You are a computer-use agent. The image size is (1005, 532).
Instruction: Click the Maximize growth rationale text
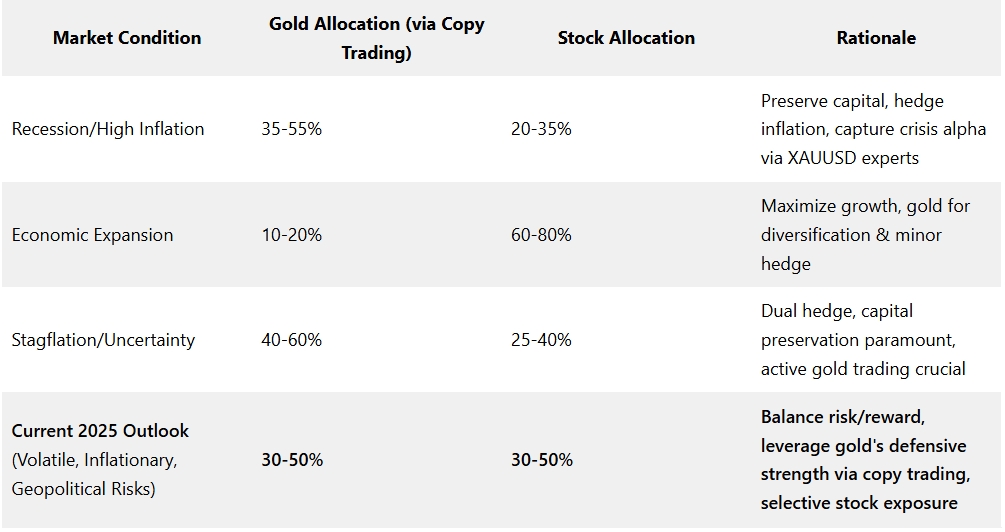pos(865,235)
